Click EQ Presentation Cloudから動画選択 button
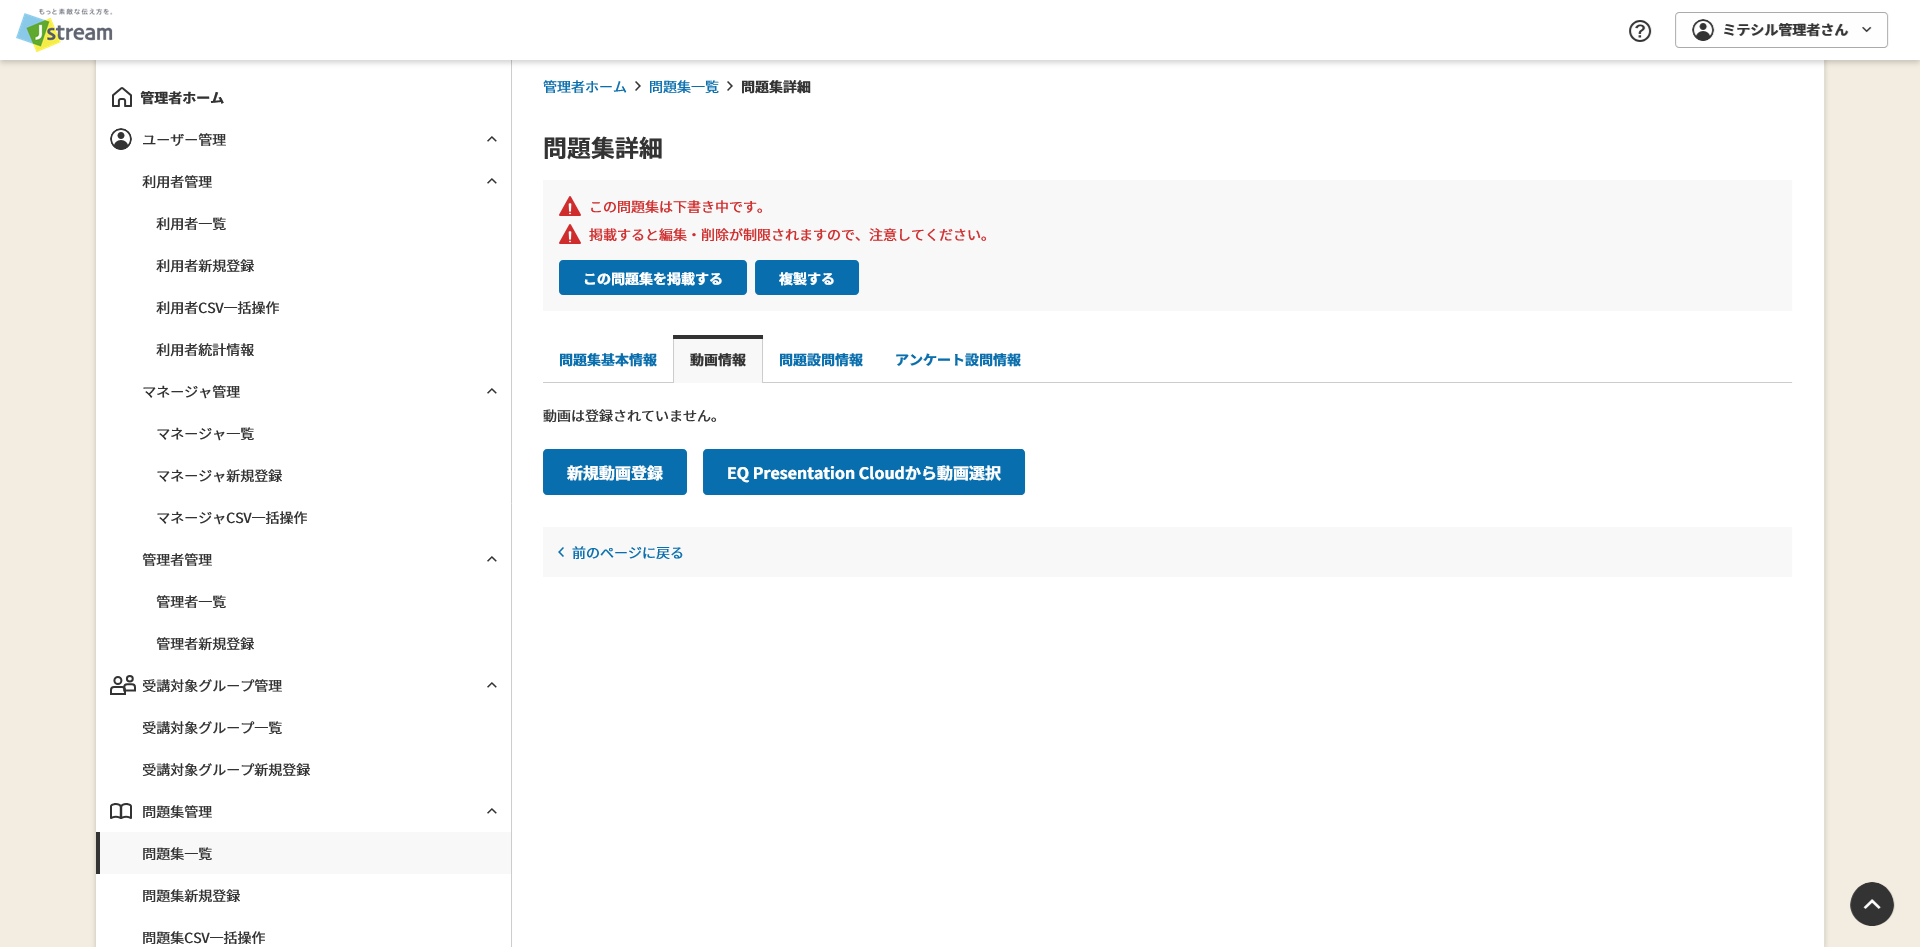1920x947 pixels. [864, 472]
